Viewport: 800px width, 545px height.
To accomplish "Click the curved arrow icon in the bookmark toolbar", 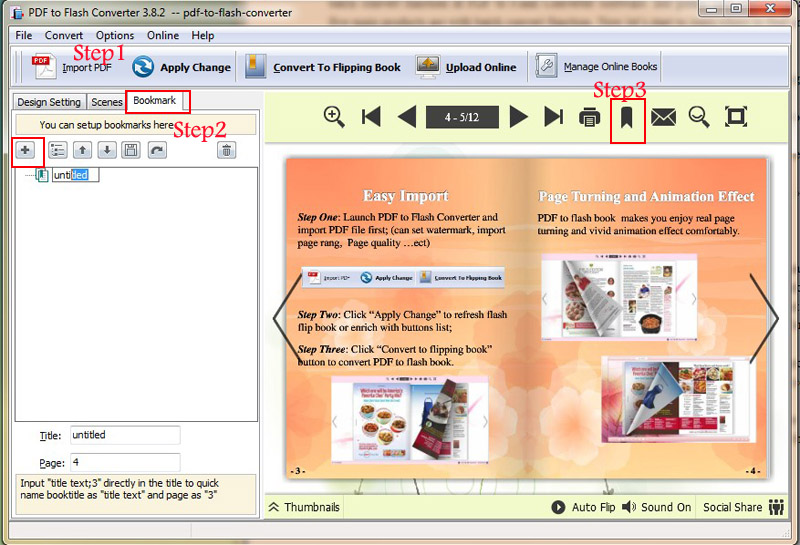I will coord(157,150).
